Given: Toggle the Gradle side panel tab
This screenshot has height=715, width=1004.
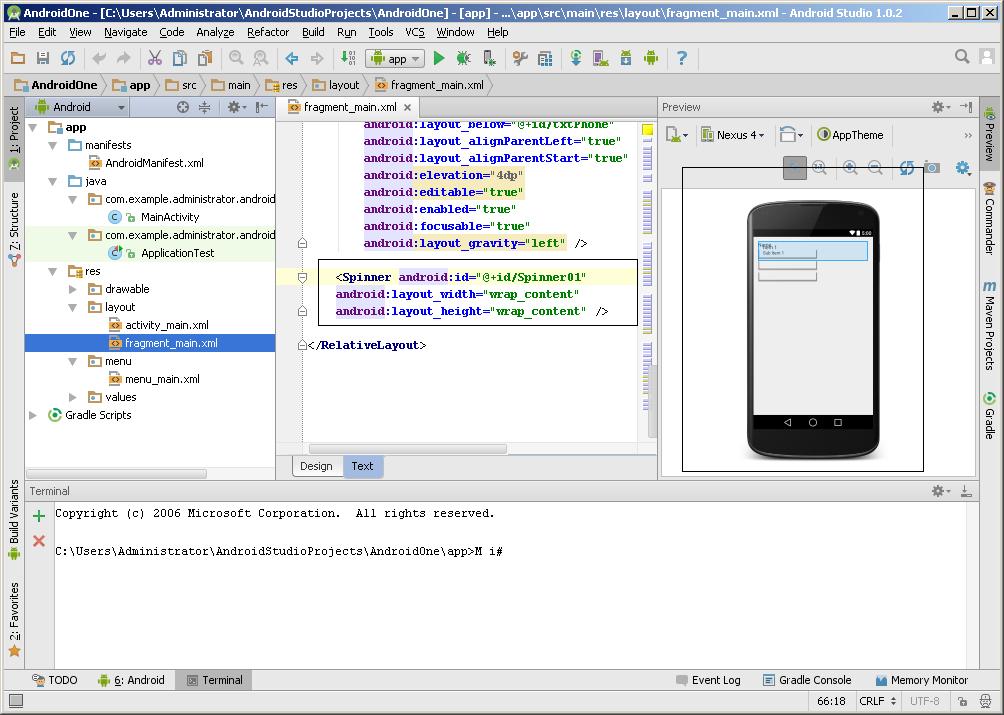Looking at the screenshot, I should (989, 414).
